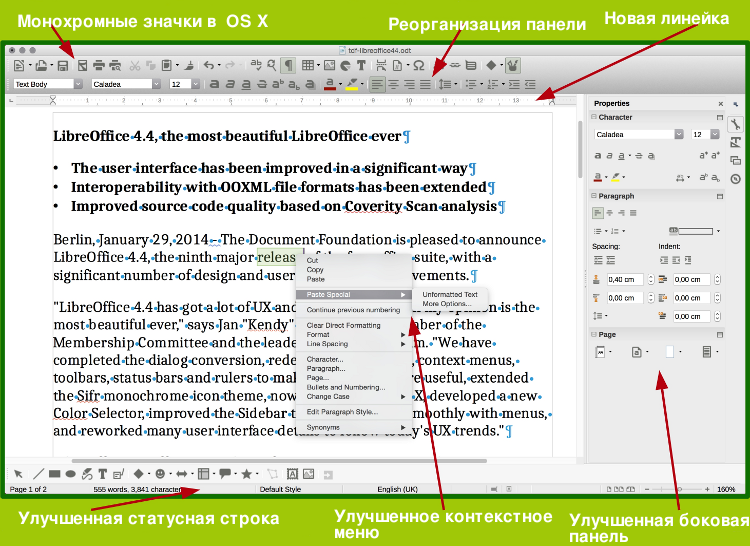750x546 pixels.
Task: Insert a text box with the T icon
Action: 361,66
